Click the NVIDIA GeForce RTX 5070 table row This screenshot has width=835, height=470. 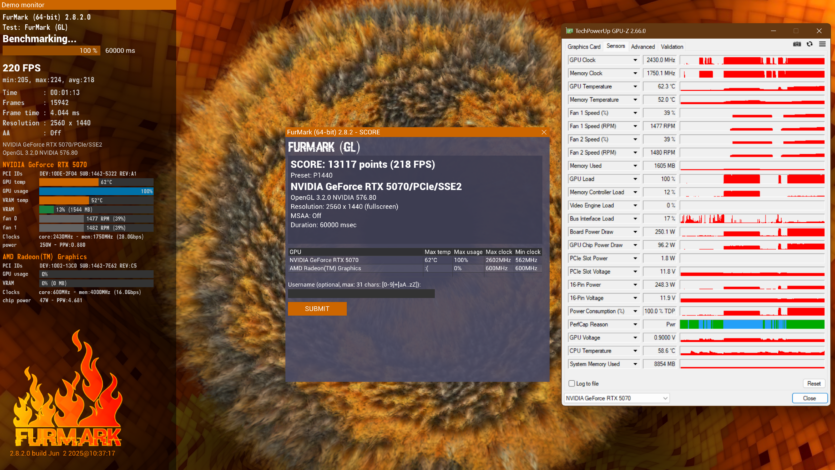[415, 260]
